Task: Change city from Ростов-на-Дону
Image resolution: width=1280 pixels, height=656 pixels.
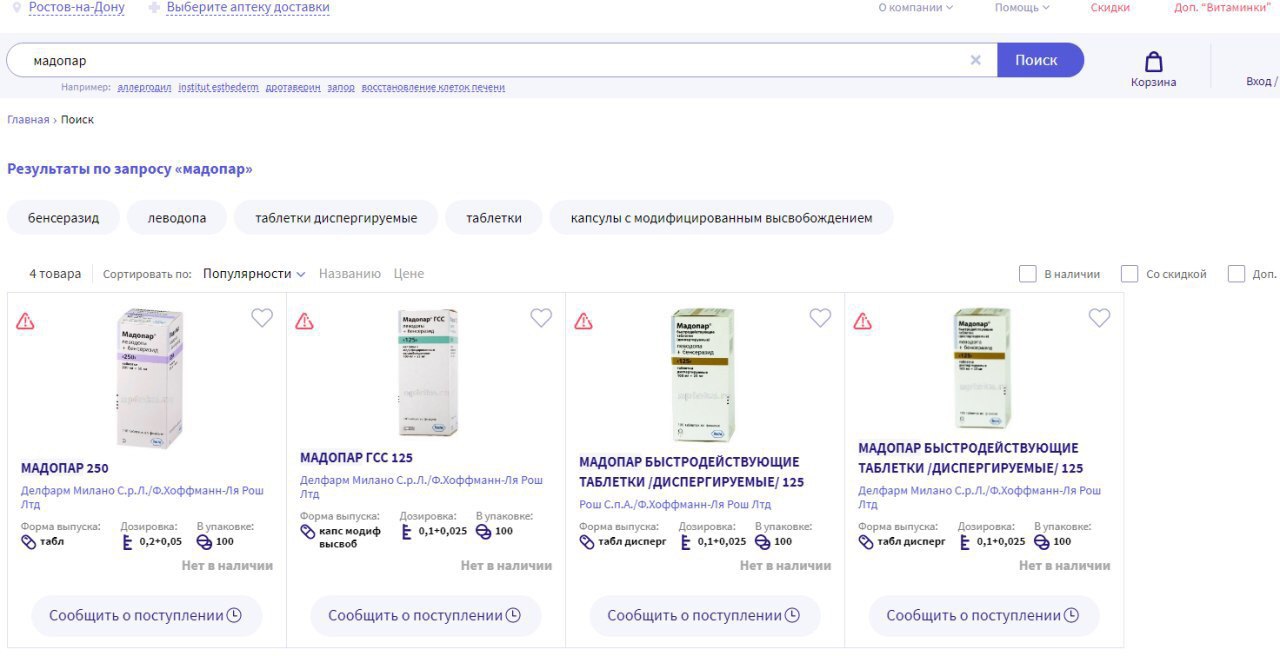Action: tap(77, 7)
